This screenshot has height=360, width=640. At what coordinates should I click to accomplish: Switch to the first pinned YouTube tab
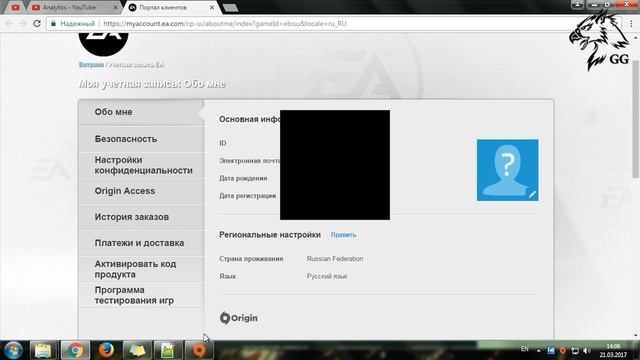pyautogui.click(x=16, y=8)
